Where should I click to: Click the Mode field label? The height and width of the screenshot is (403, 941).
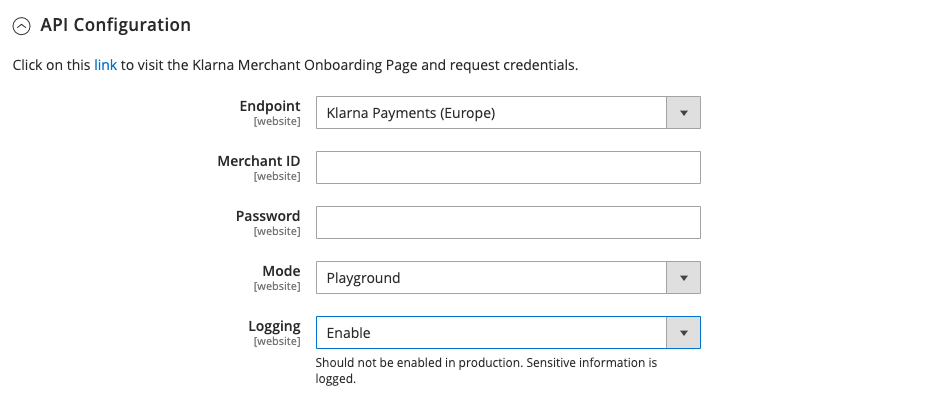pyautogui.click(x=281, y=271)
